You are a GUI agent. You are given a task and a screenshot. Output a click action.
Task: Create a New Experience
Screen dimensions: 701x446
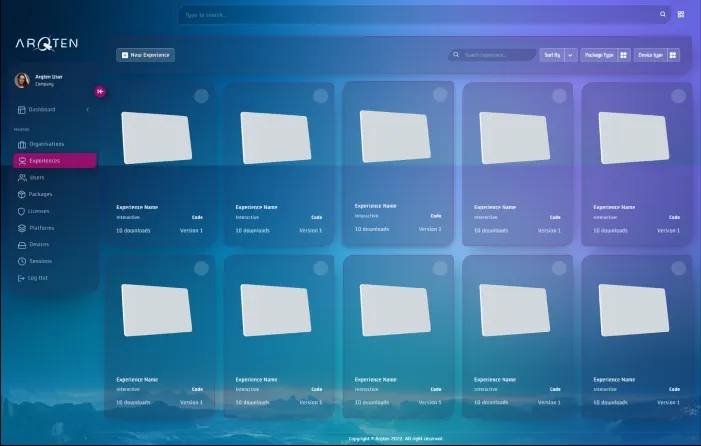point(145,55)
